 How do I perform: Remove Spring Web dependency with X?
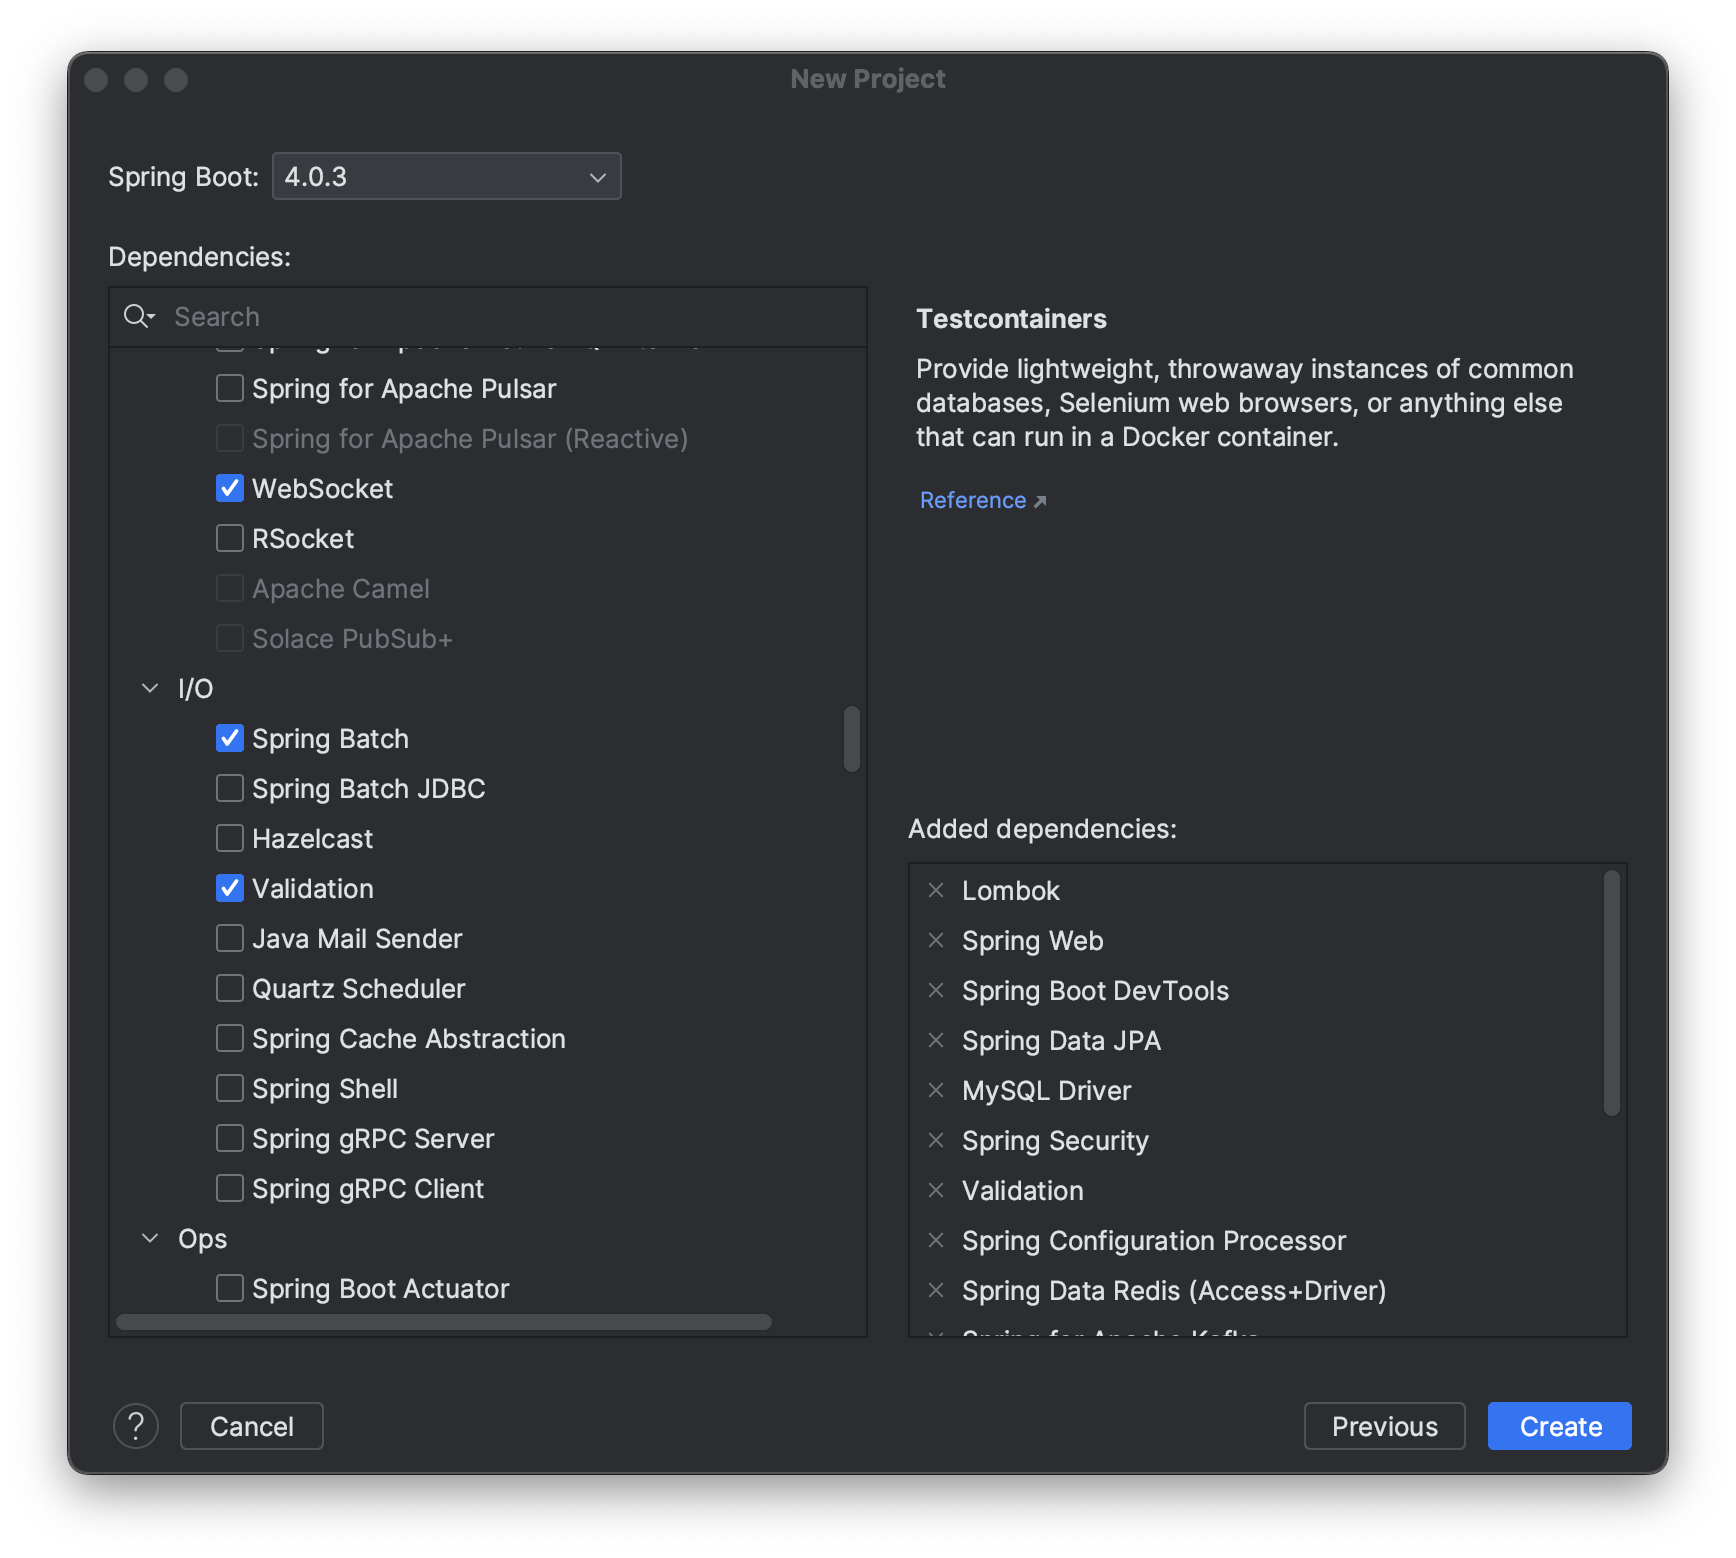936,940
